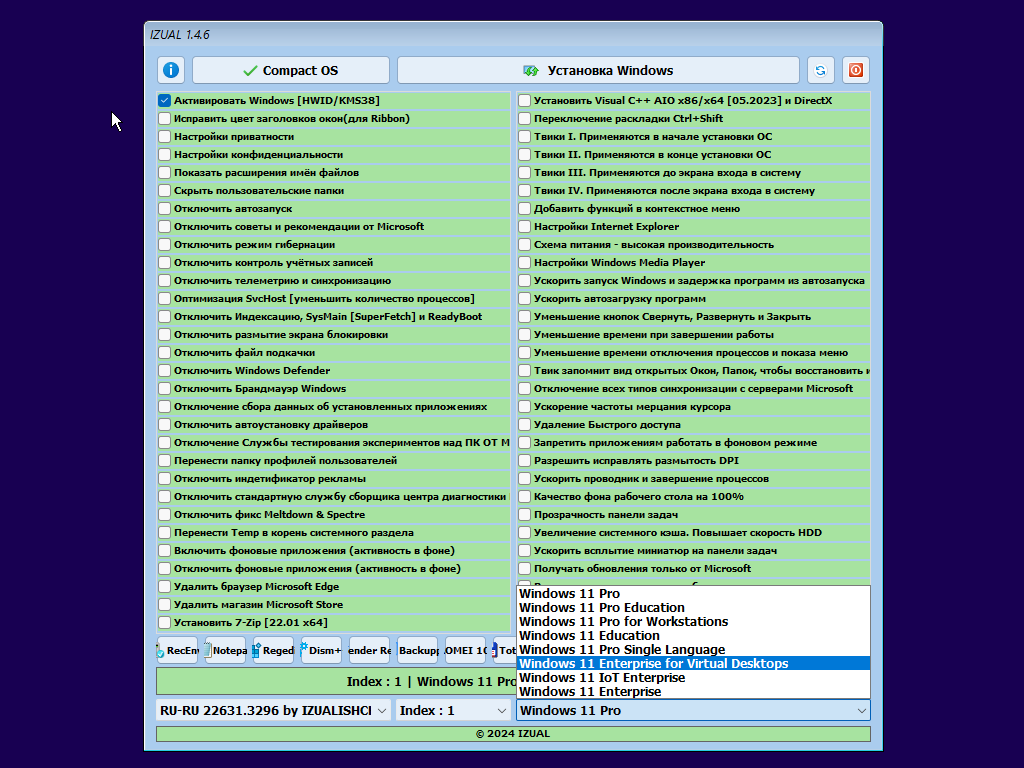Check Настройки Windows Media Player option
Viewport: 1024px width, 768px height.
click(524, 263)
